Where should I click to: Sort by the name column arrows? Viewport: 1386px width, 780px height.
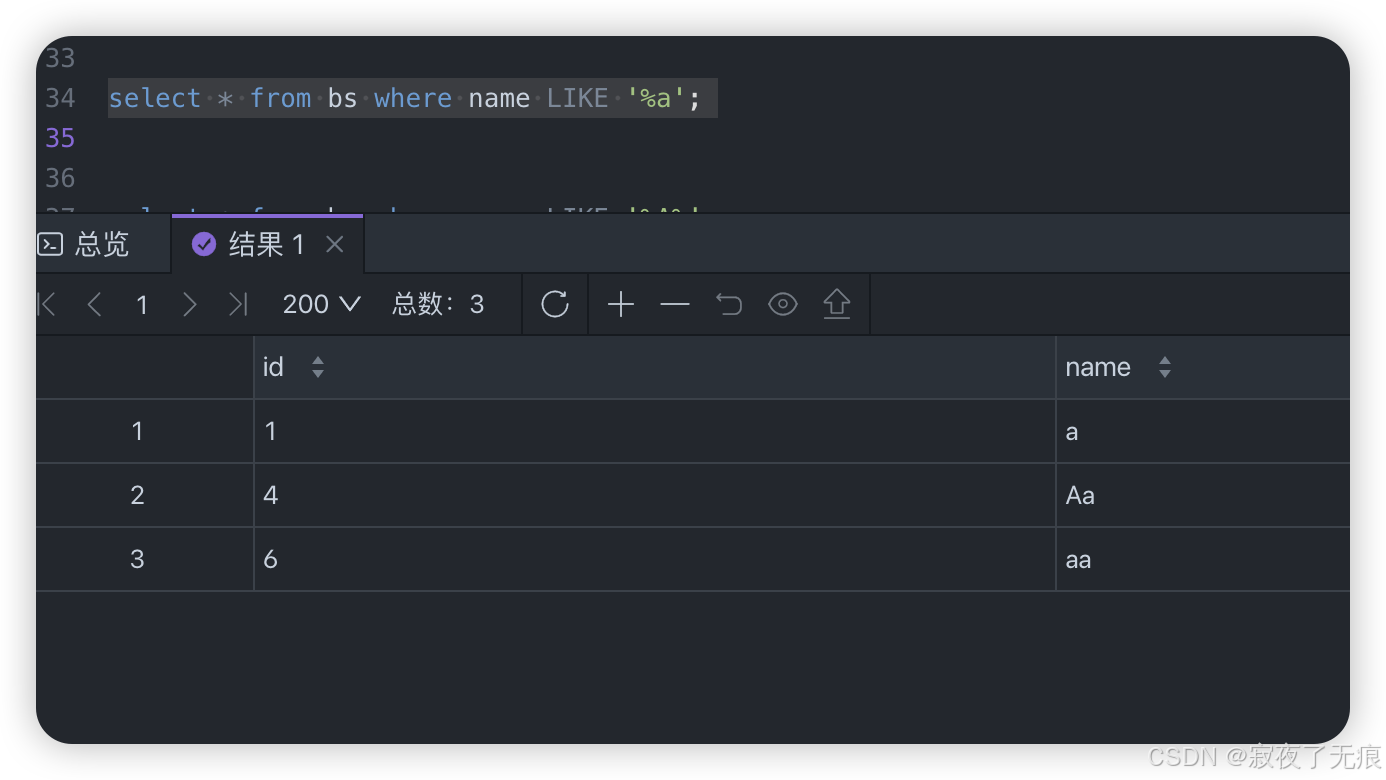[1165, 367]
